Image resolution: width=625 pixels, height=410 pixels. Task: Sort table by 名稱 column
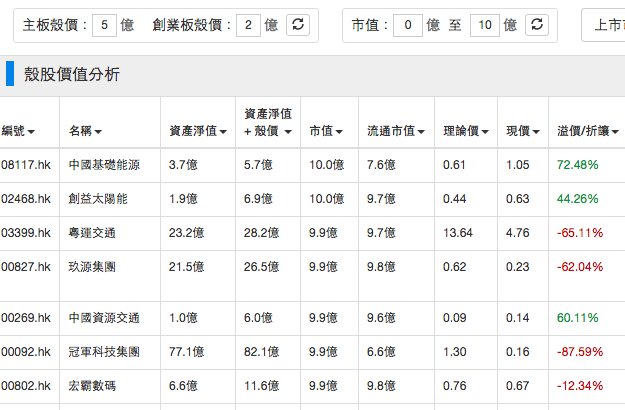click(x=85, y=131)
